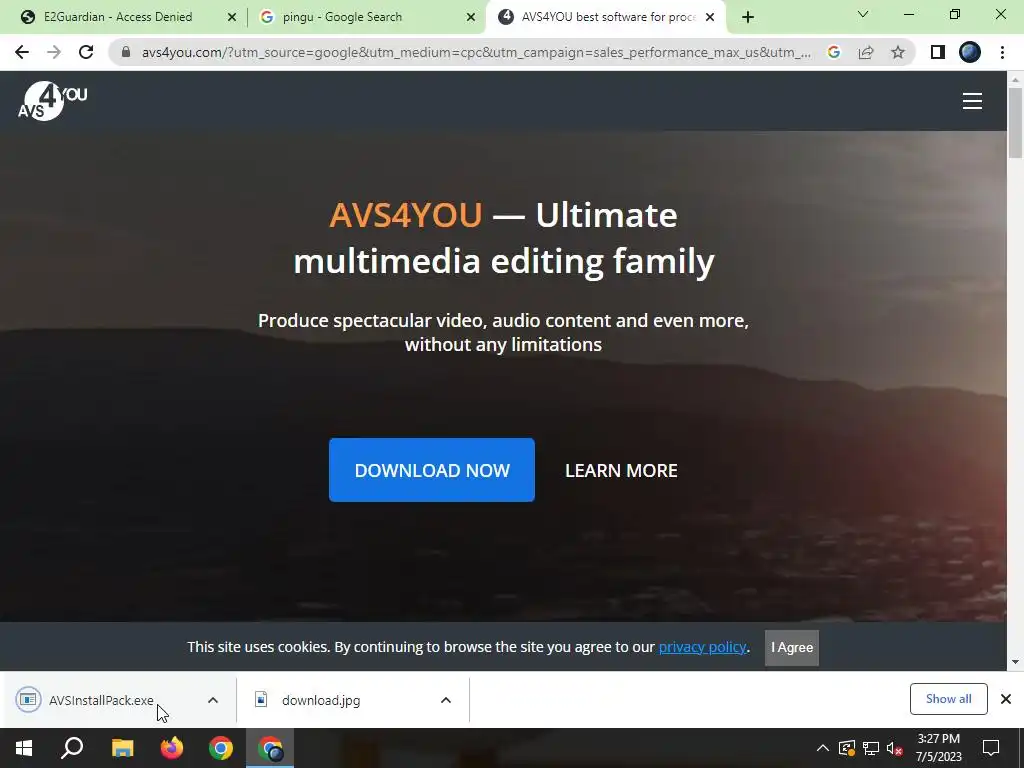The image size is (1024, 768).
Task: Click the page vertical scrollbar thumb
Action: 1015,122
